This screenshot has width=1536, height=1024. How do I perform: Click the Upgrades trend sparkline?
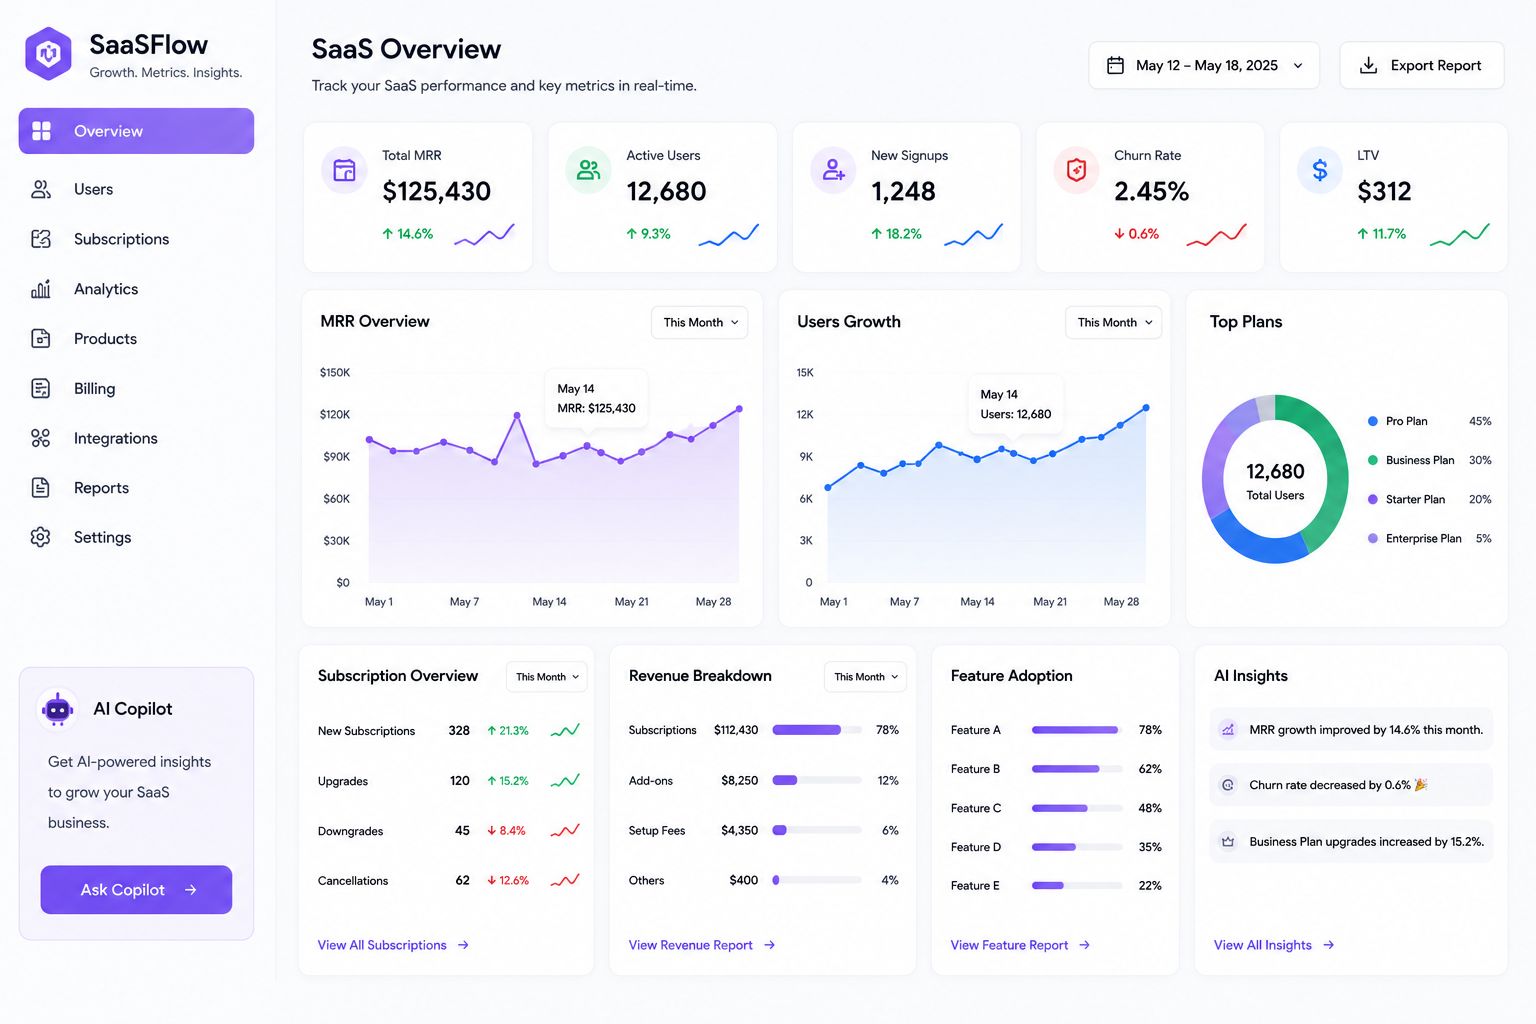(x=565, y=781)
